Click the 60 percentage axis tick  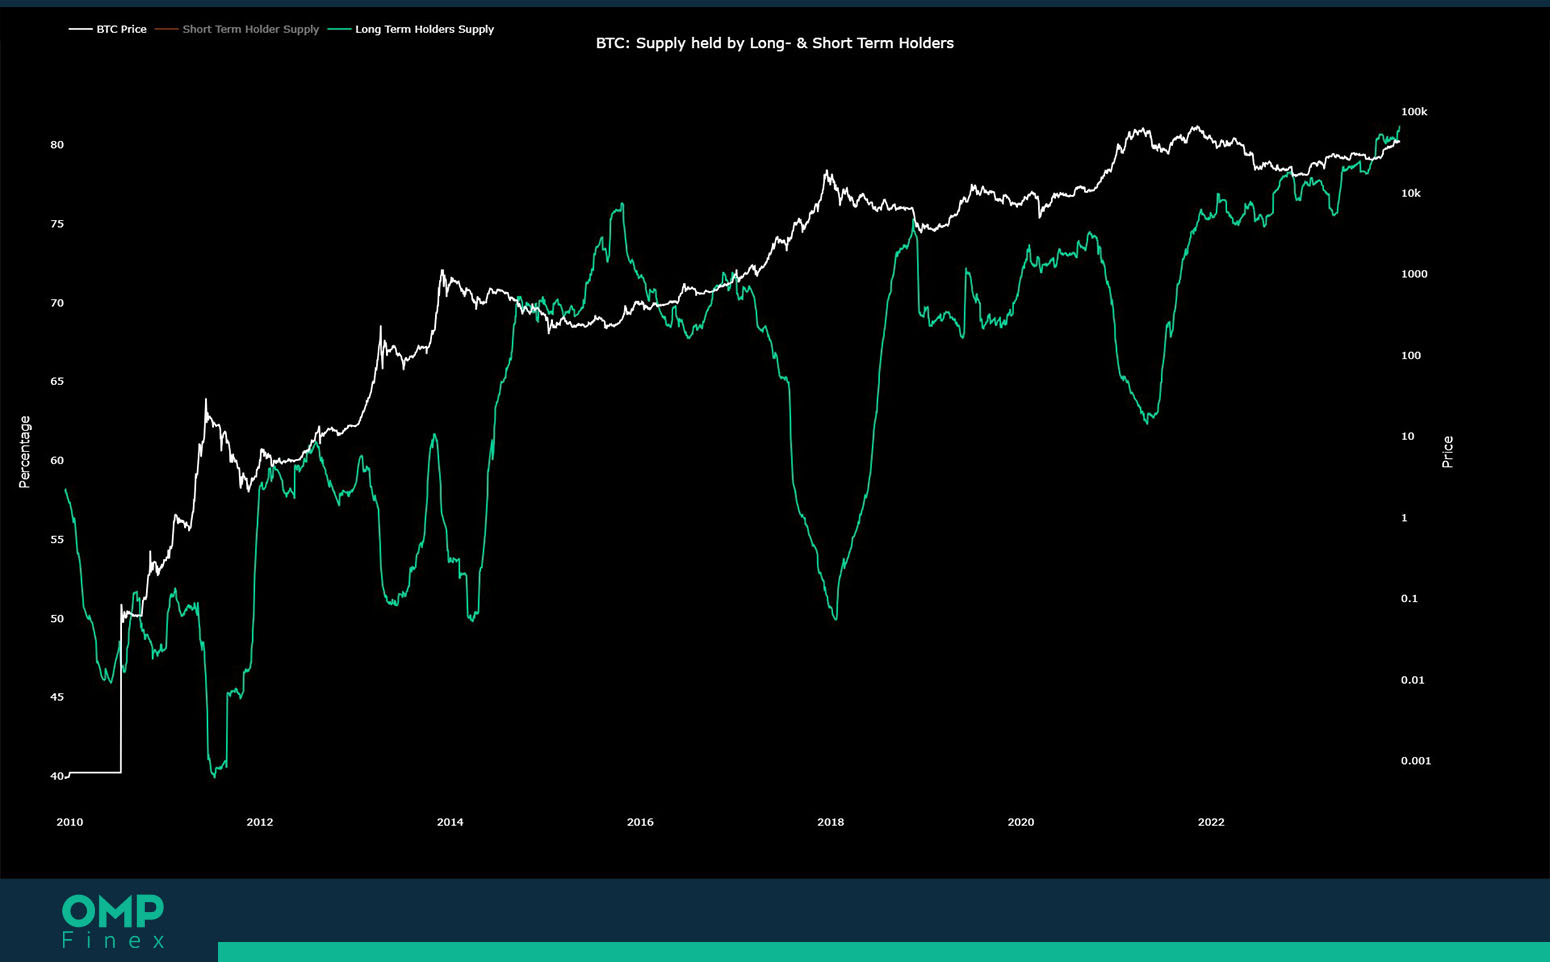(57, 461)
